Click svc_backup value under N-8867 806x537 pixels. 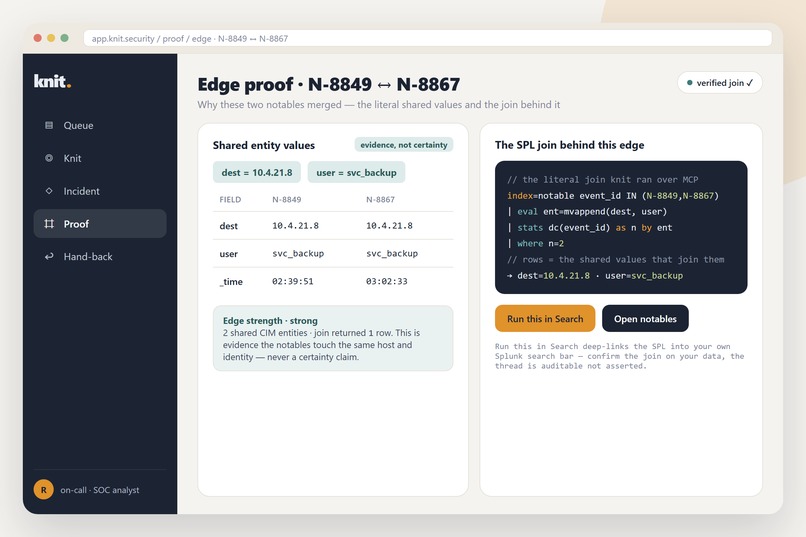pyautogui.click(x=392, y=253)
